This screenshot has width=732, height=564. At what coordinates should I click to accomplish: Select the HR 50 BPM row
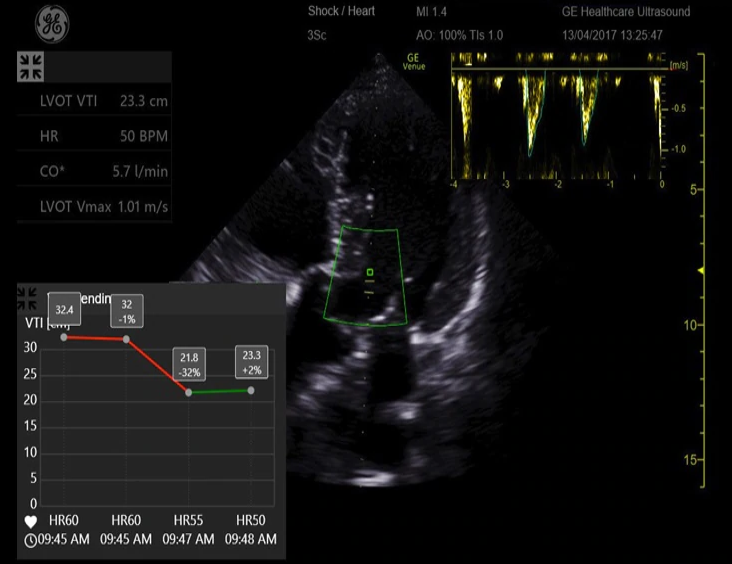click(94, 136)
